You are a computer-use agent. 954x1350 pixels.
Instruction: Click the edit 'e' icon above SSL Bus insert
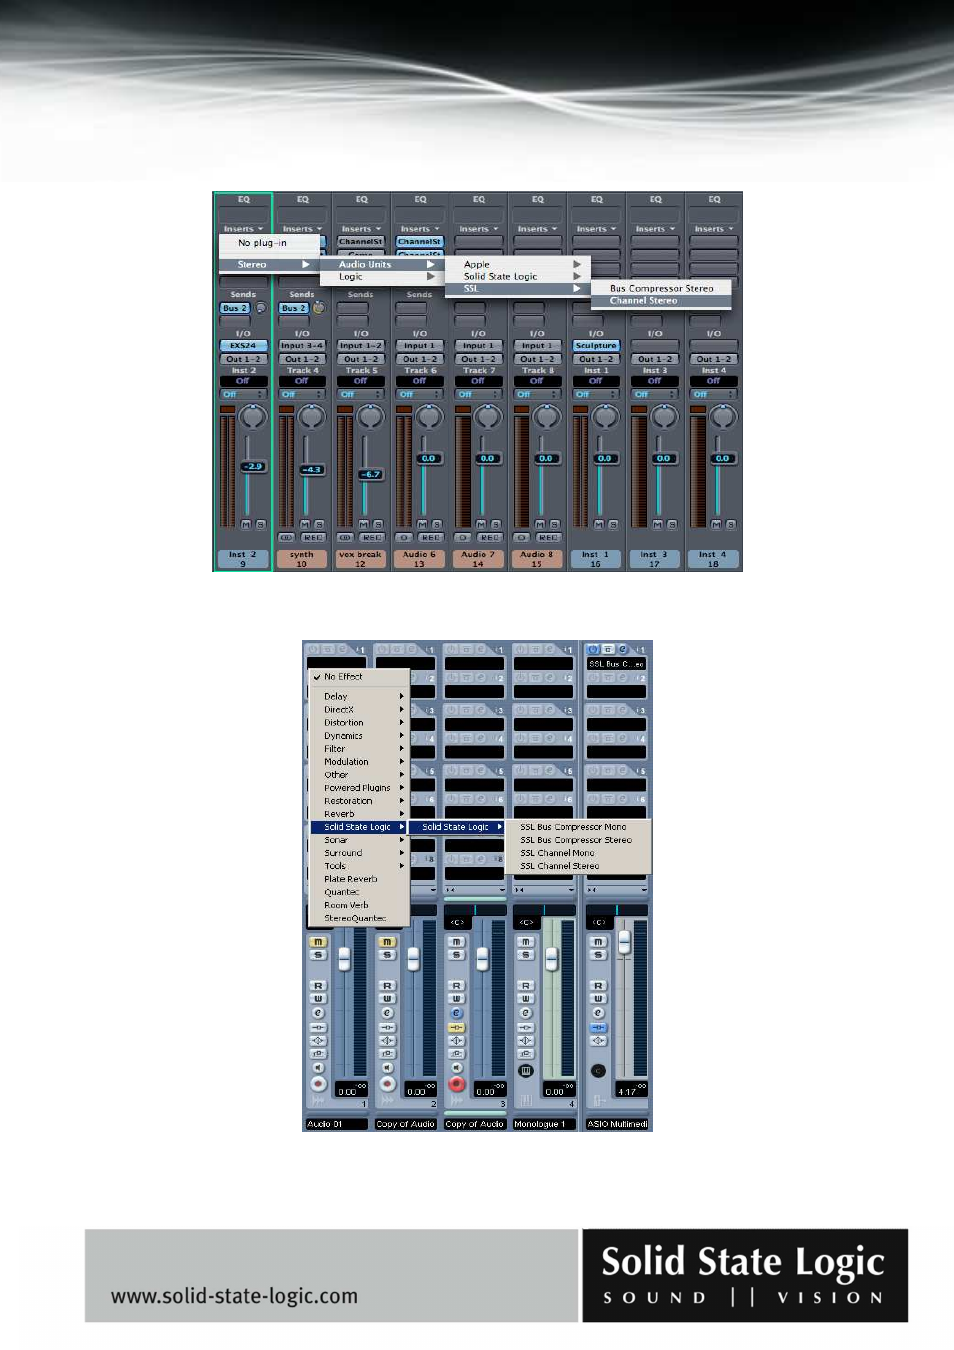(x=622, y=650)
